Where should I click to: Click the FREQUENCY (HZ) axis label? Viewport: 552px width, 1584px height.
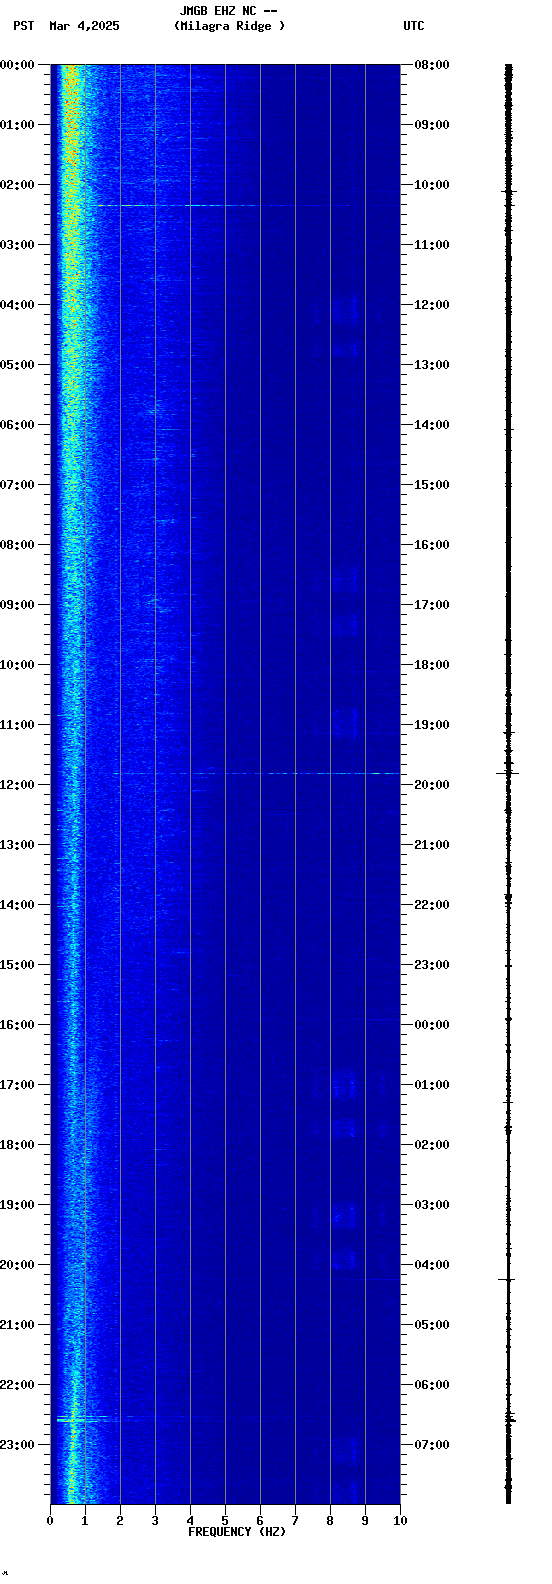pos(237,1532)
